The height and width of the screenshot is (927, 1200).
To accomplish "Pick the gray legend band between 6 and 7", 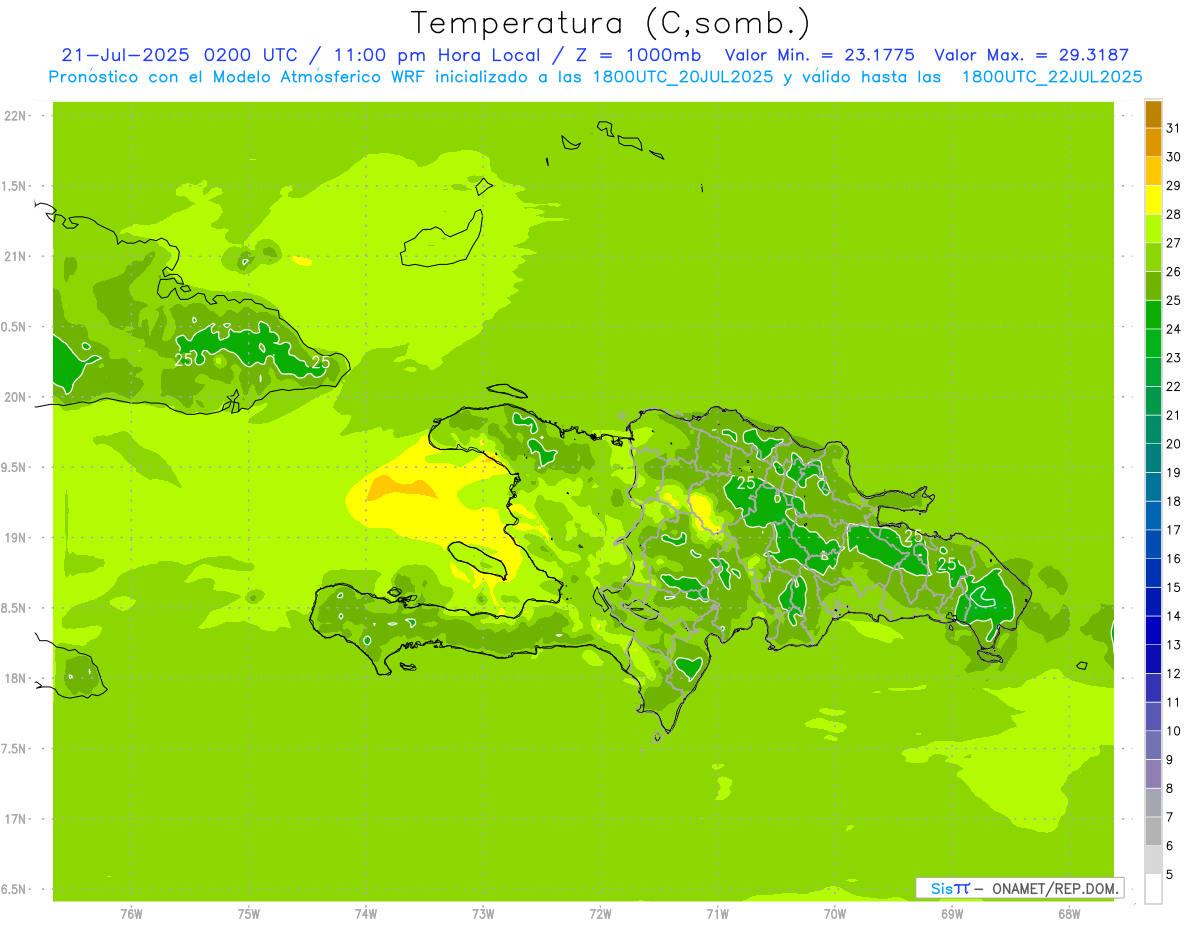I will click(1153, 832).
